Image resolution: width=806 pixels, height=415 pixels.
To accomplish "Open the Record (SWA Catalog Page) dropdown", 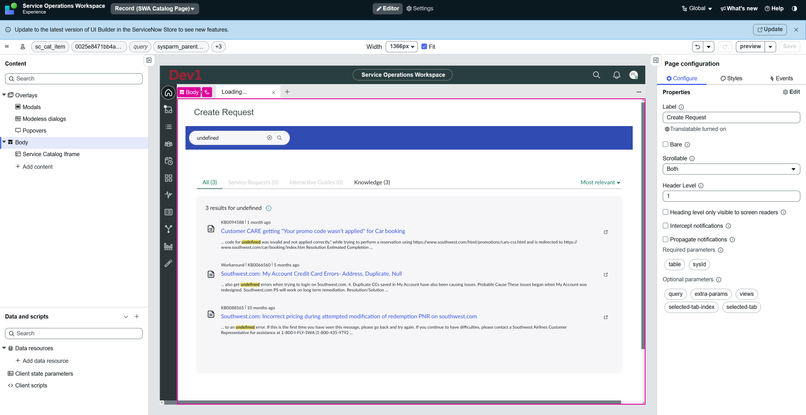I will (x=155, y=9).
